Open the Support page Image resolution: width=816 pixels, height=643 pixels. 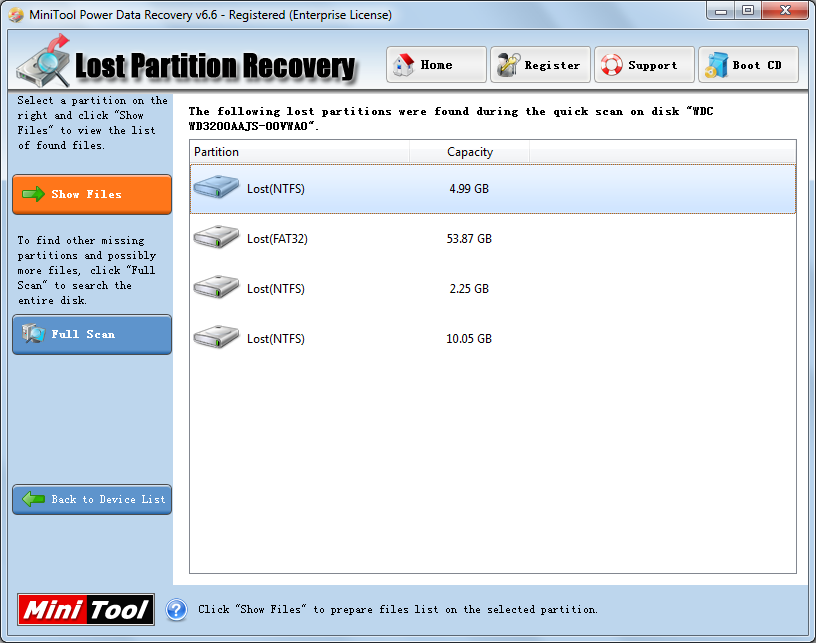coord(644,65)
